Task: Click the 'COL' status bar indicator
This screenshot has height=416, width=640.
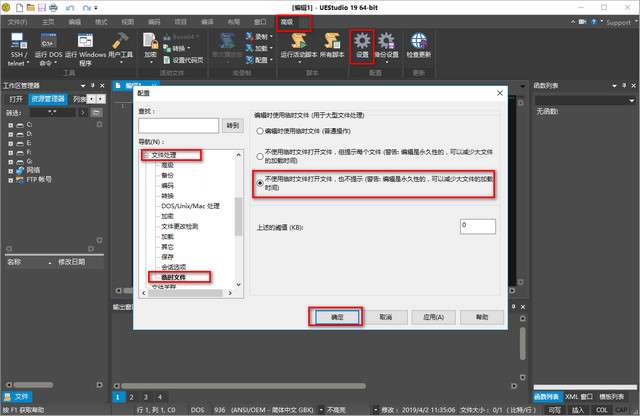Action: [602, 410]
